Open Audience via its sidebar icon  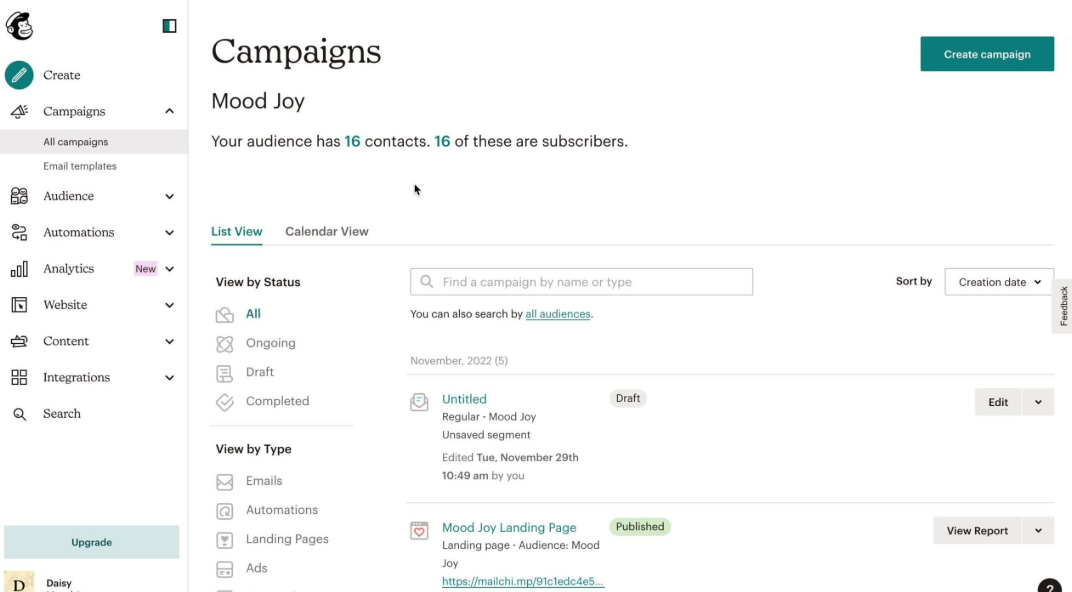coord(21,196)
